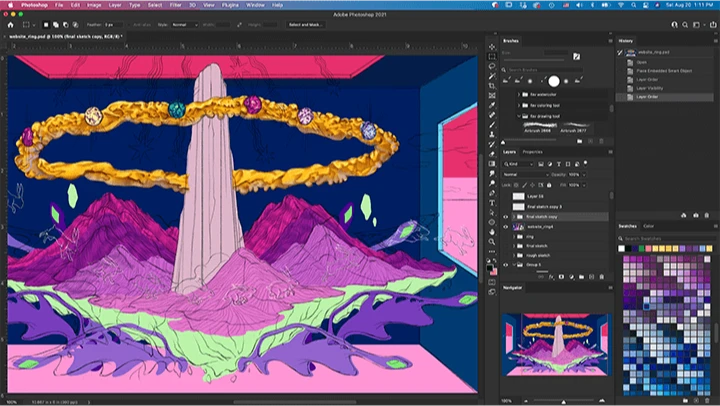This screenshot has width=720, height=406.
Task: Switch to the Properties tab
Action: tap(533, 152)
